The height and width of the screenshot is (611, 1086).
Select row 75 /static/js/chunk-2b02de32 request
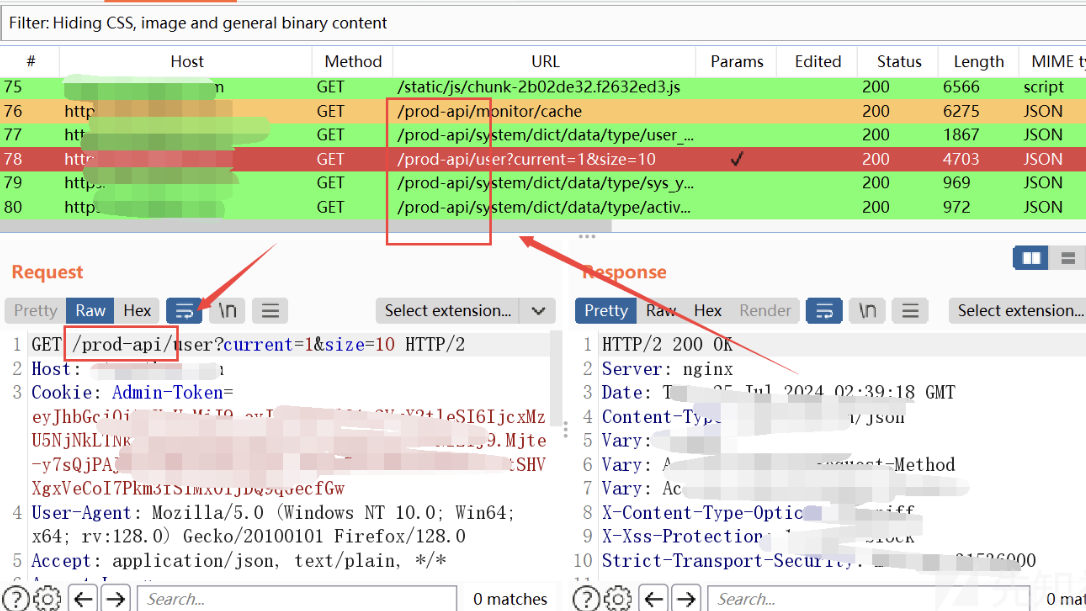point(543,87)
